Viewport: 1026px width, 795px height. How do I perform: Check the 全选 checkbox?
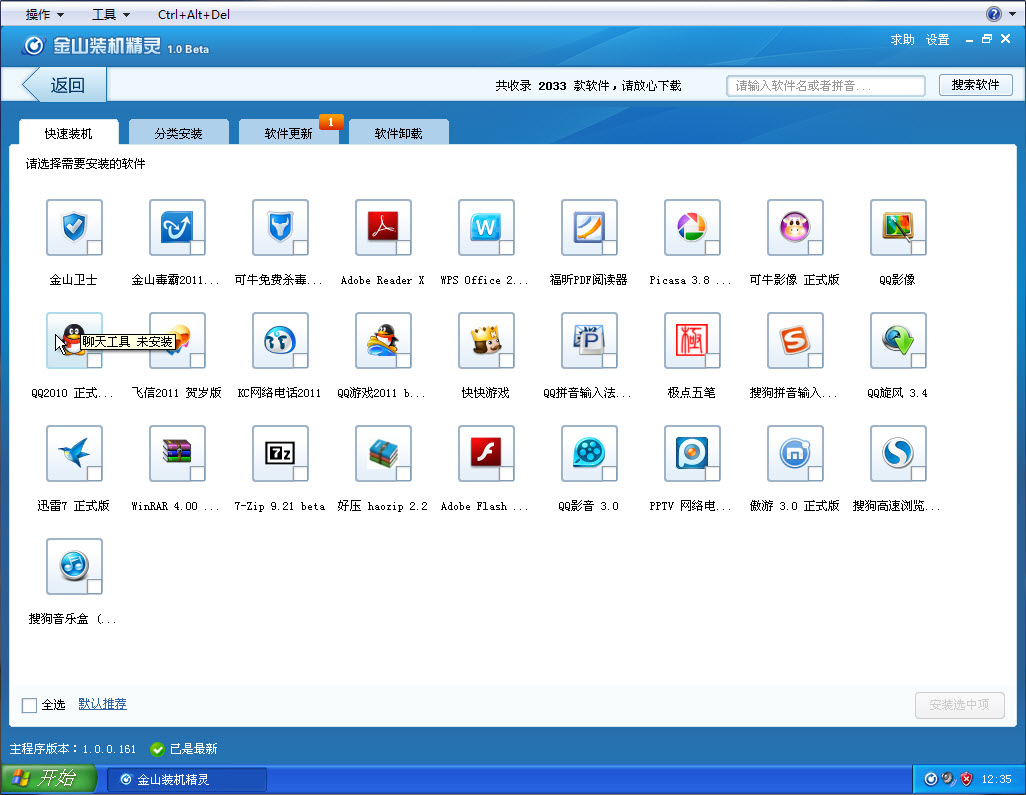click(x=29, y=705)
